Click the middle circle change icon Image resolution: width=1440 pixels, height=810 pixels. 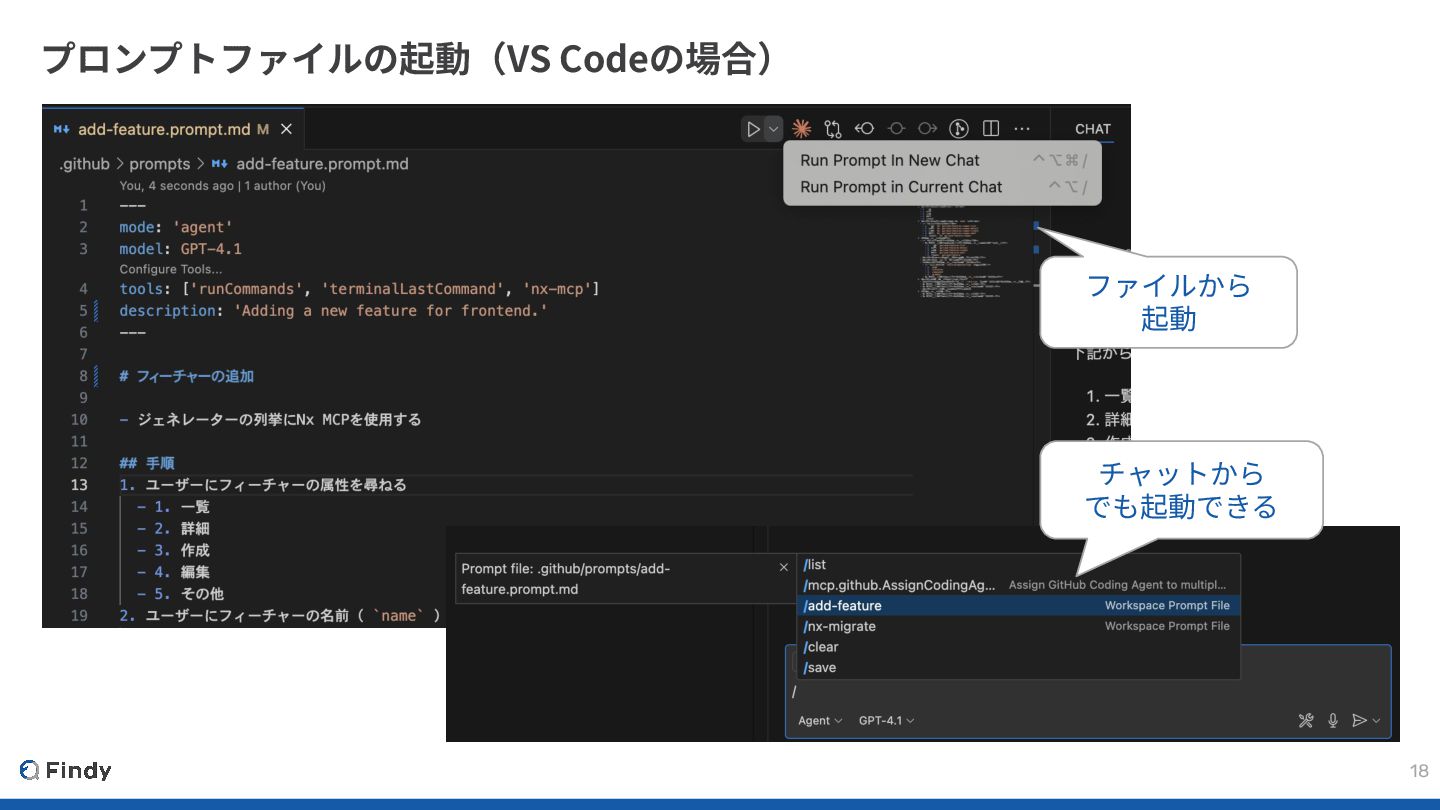click(x=896, y=128)
